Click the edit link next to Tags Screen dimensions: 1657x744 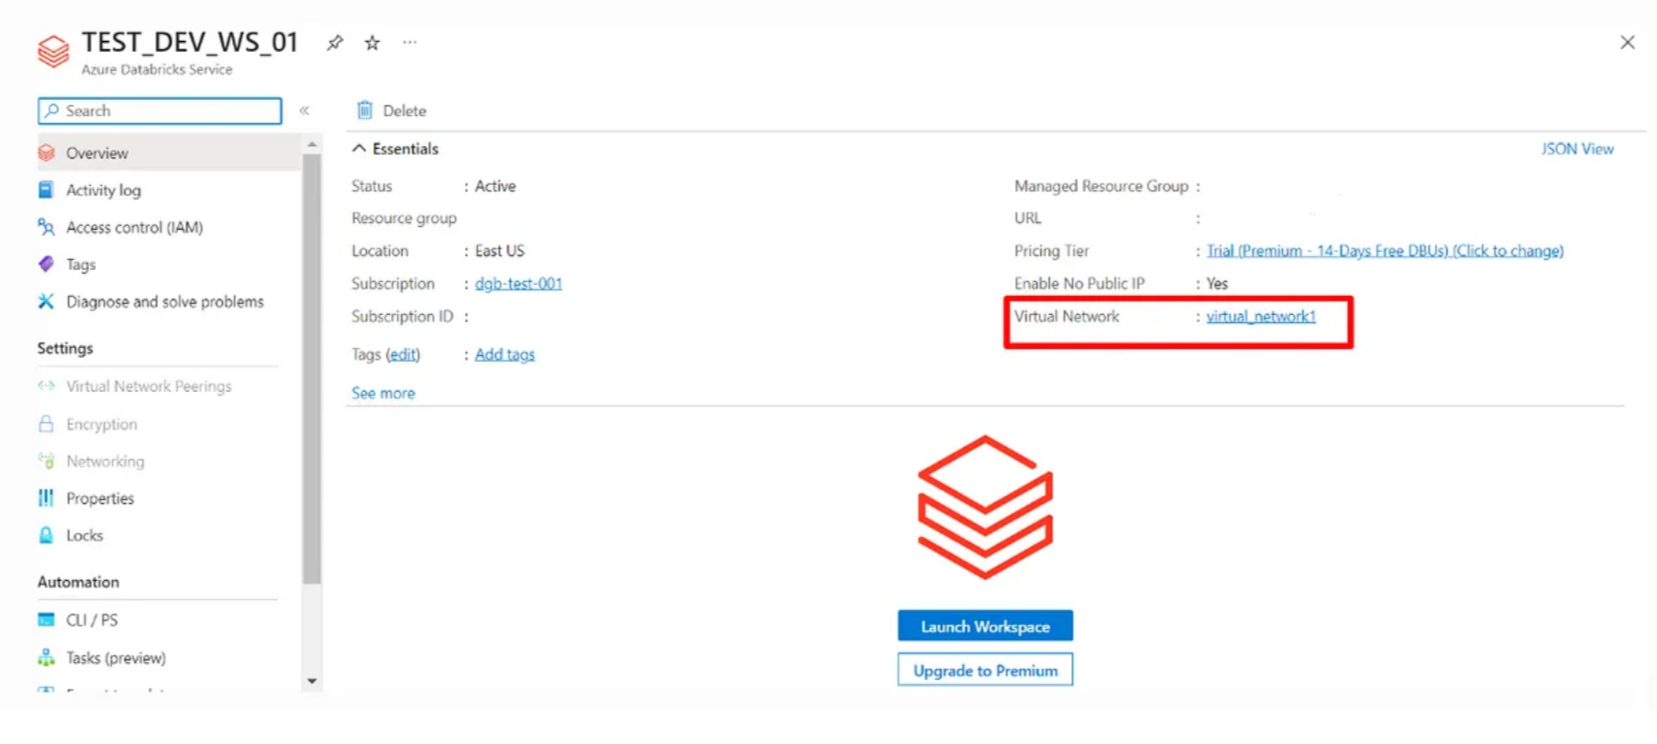click(403, 354)
